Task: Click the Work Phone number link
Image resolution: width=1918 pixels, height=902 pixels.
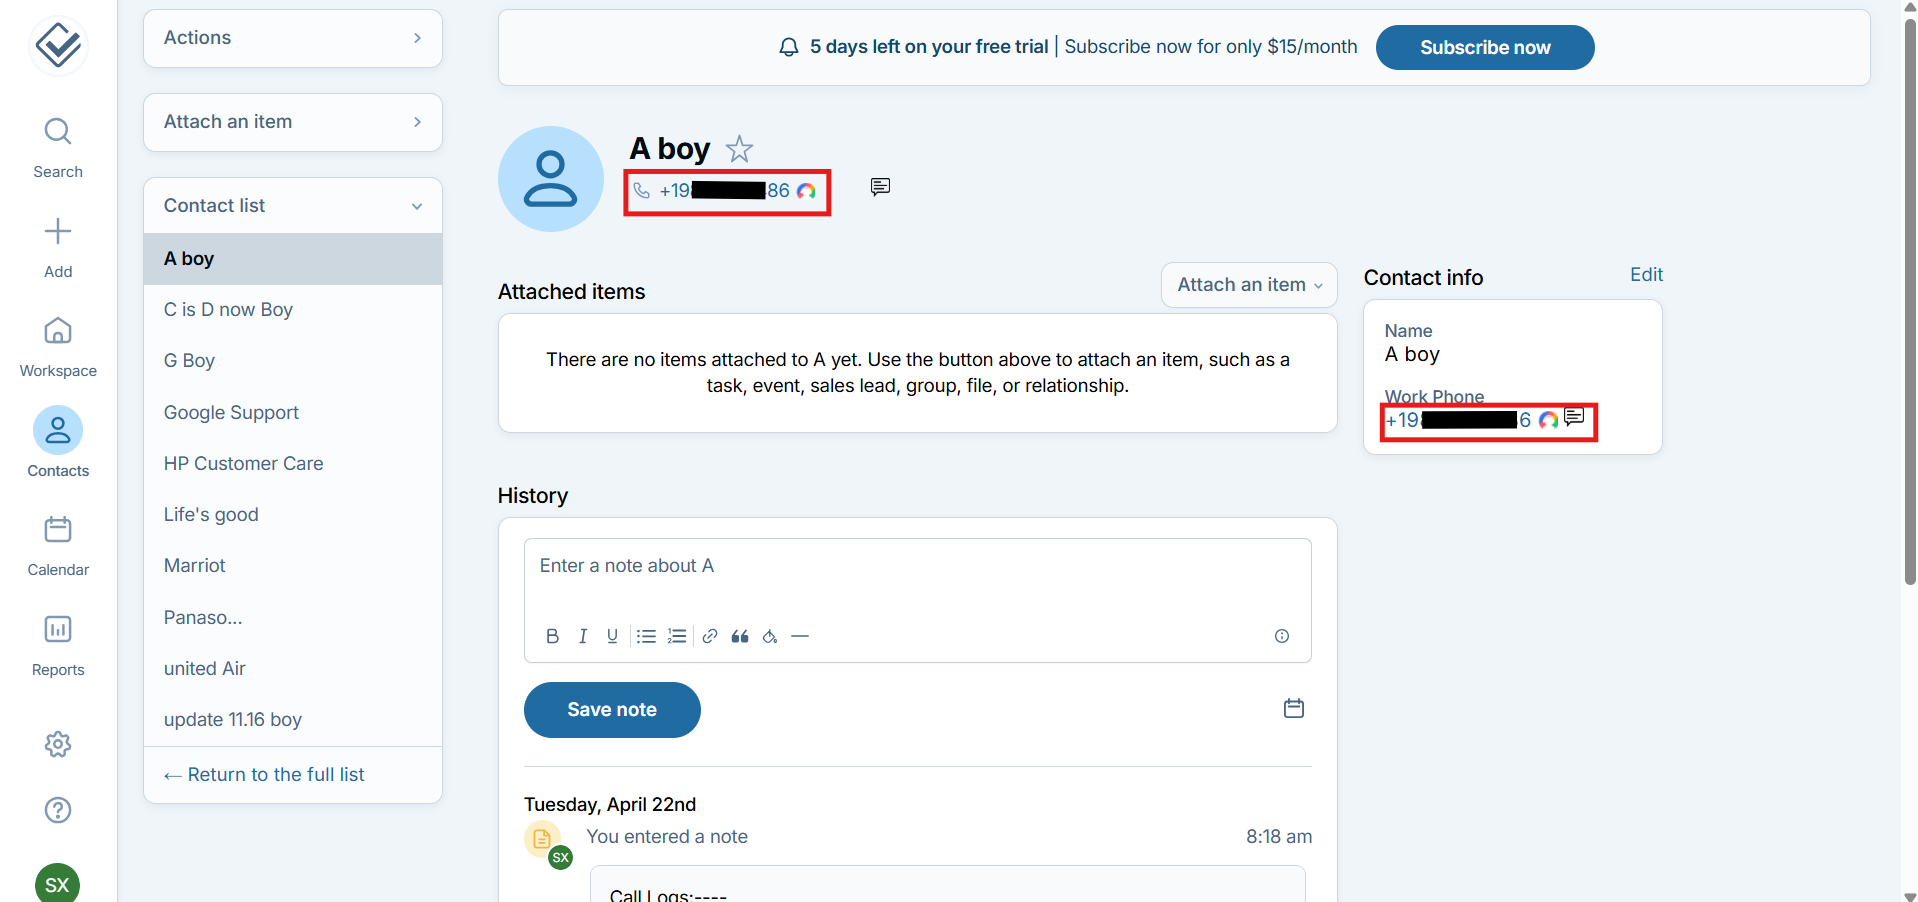Action: tap(1458, 420)
